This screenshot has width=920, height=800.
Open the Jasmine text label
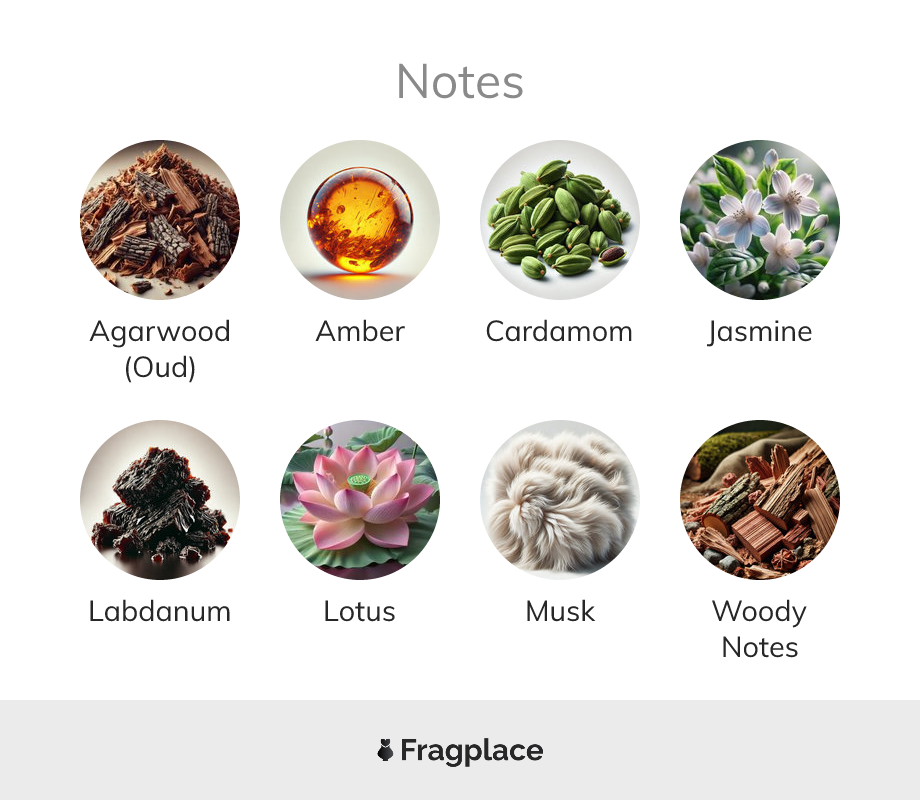[x=760, y=332]
